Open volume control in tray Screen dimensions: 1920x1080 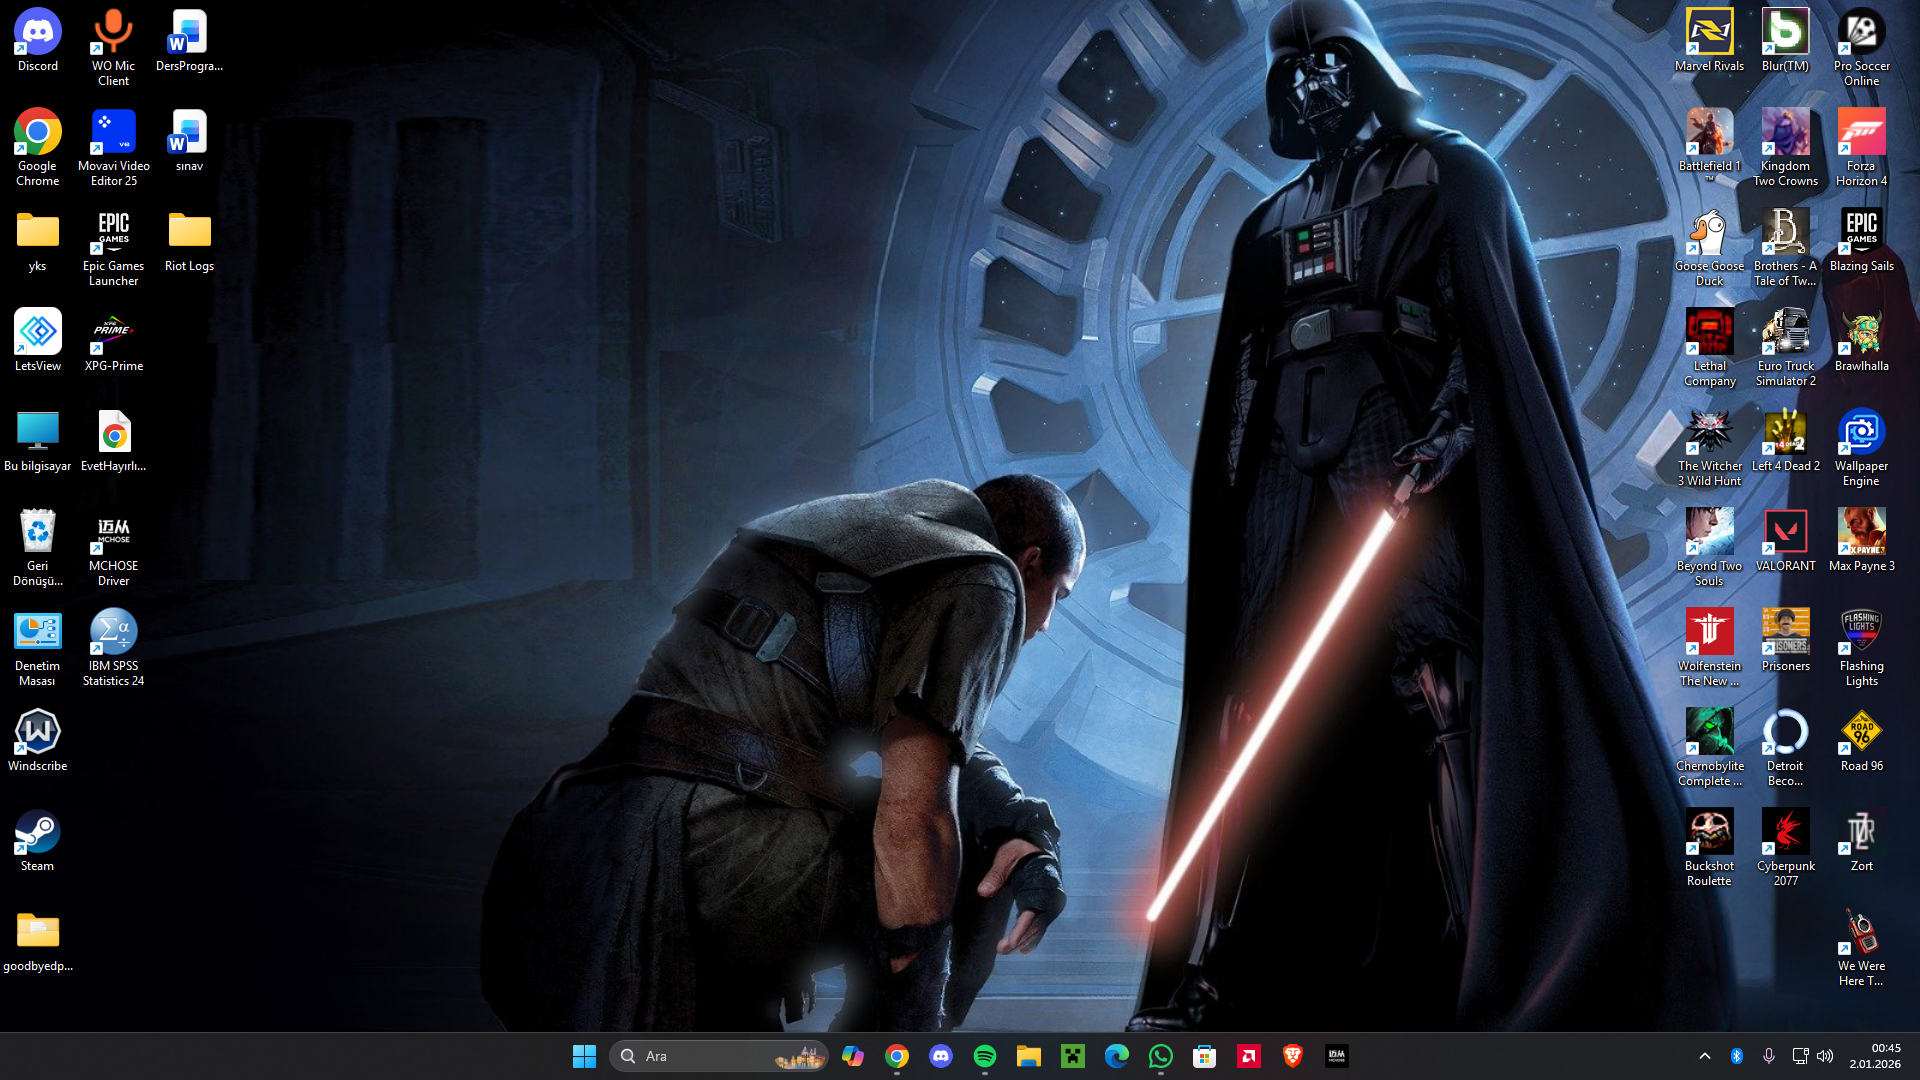(x=1825, y=1056)
